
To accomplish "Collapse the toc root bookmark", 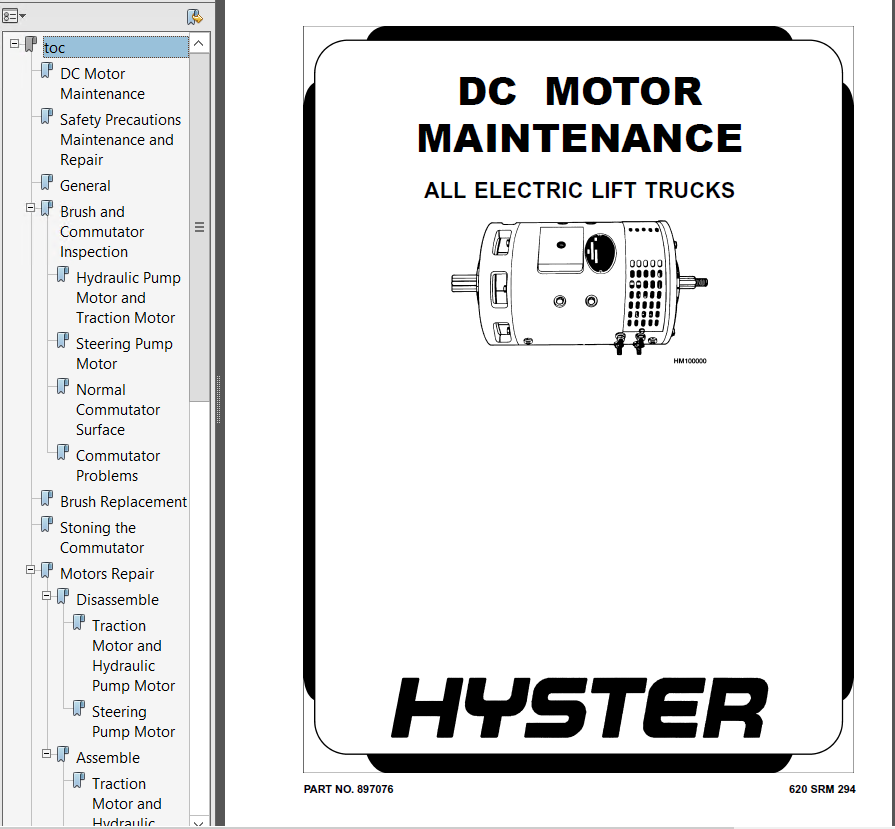I will point(15,43).
